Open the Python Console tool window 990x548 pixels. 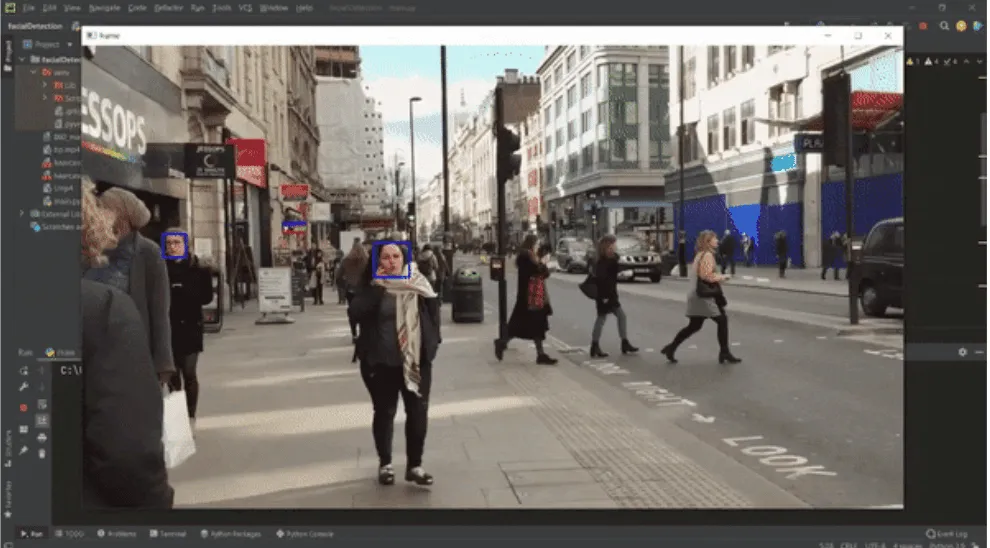tap(305, 534)
